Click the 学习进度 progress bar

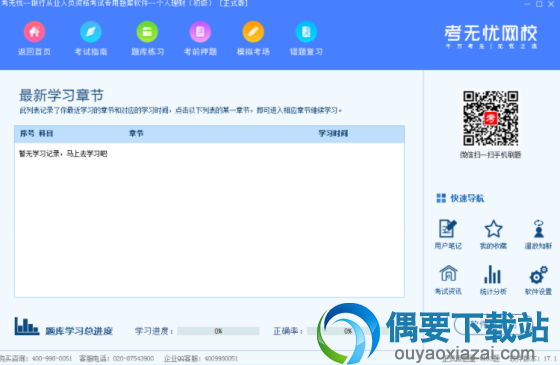(218, 331)
